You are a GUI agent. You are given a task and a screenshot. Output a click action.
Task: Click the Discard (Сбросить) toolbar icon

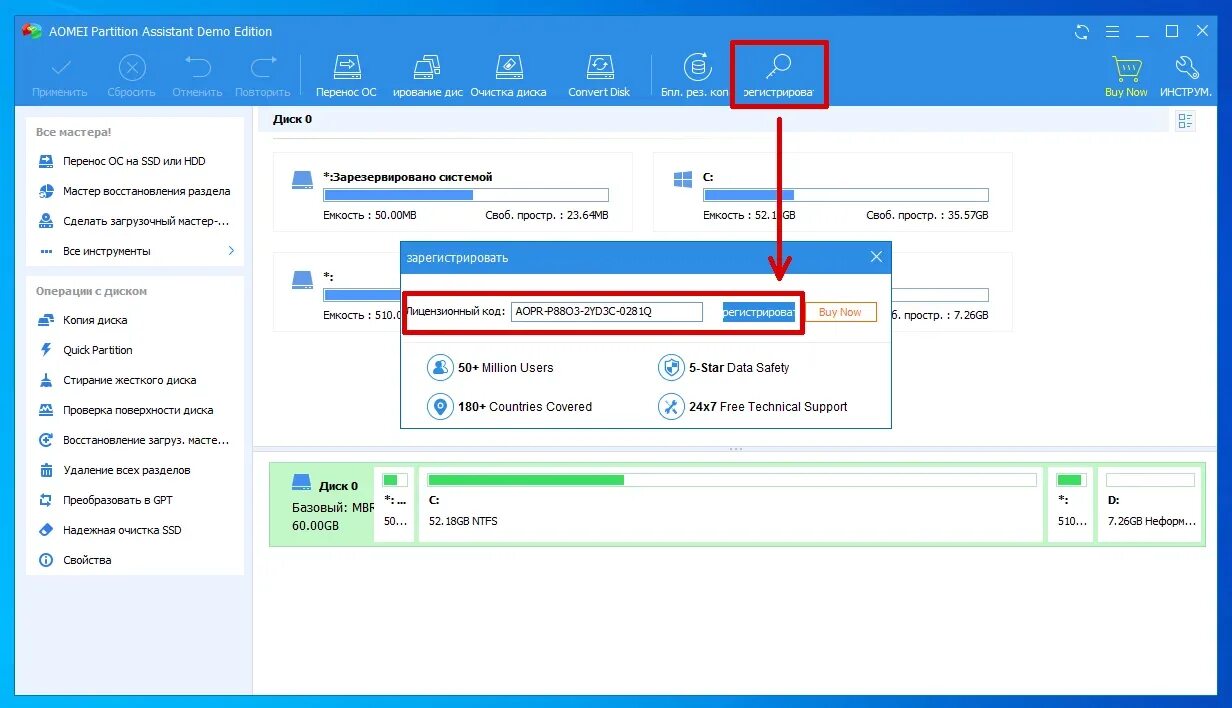tap(132, 68)
